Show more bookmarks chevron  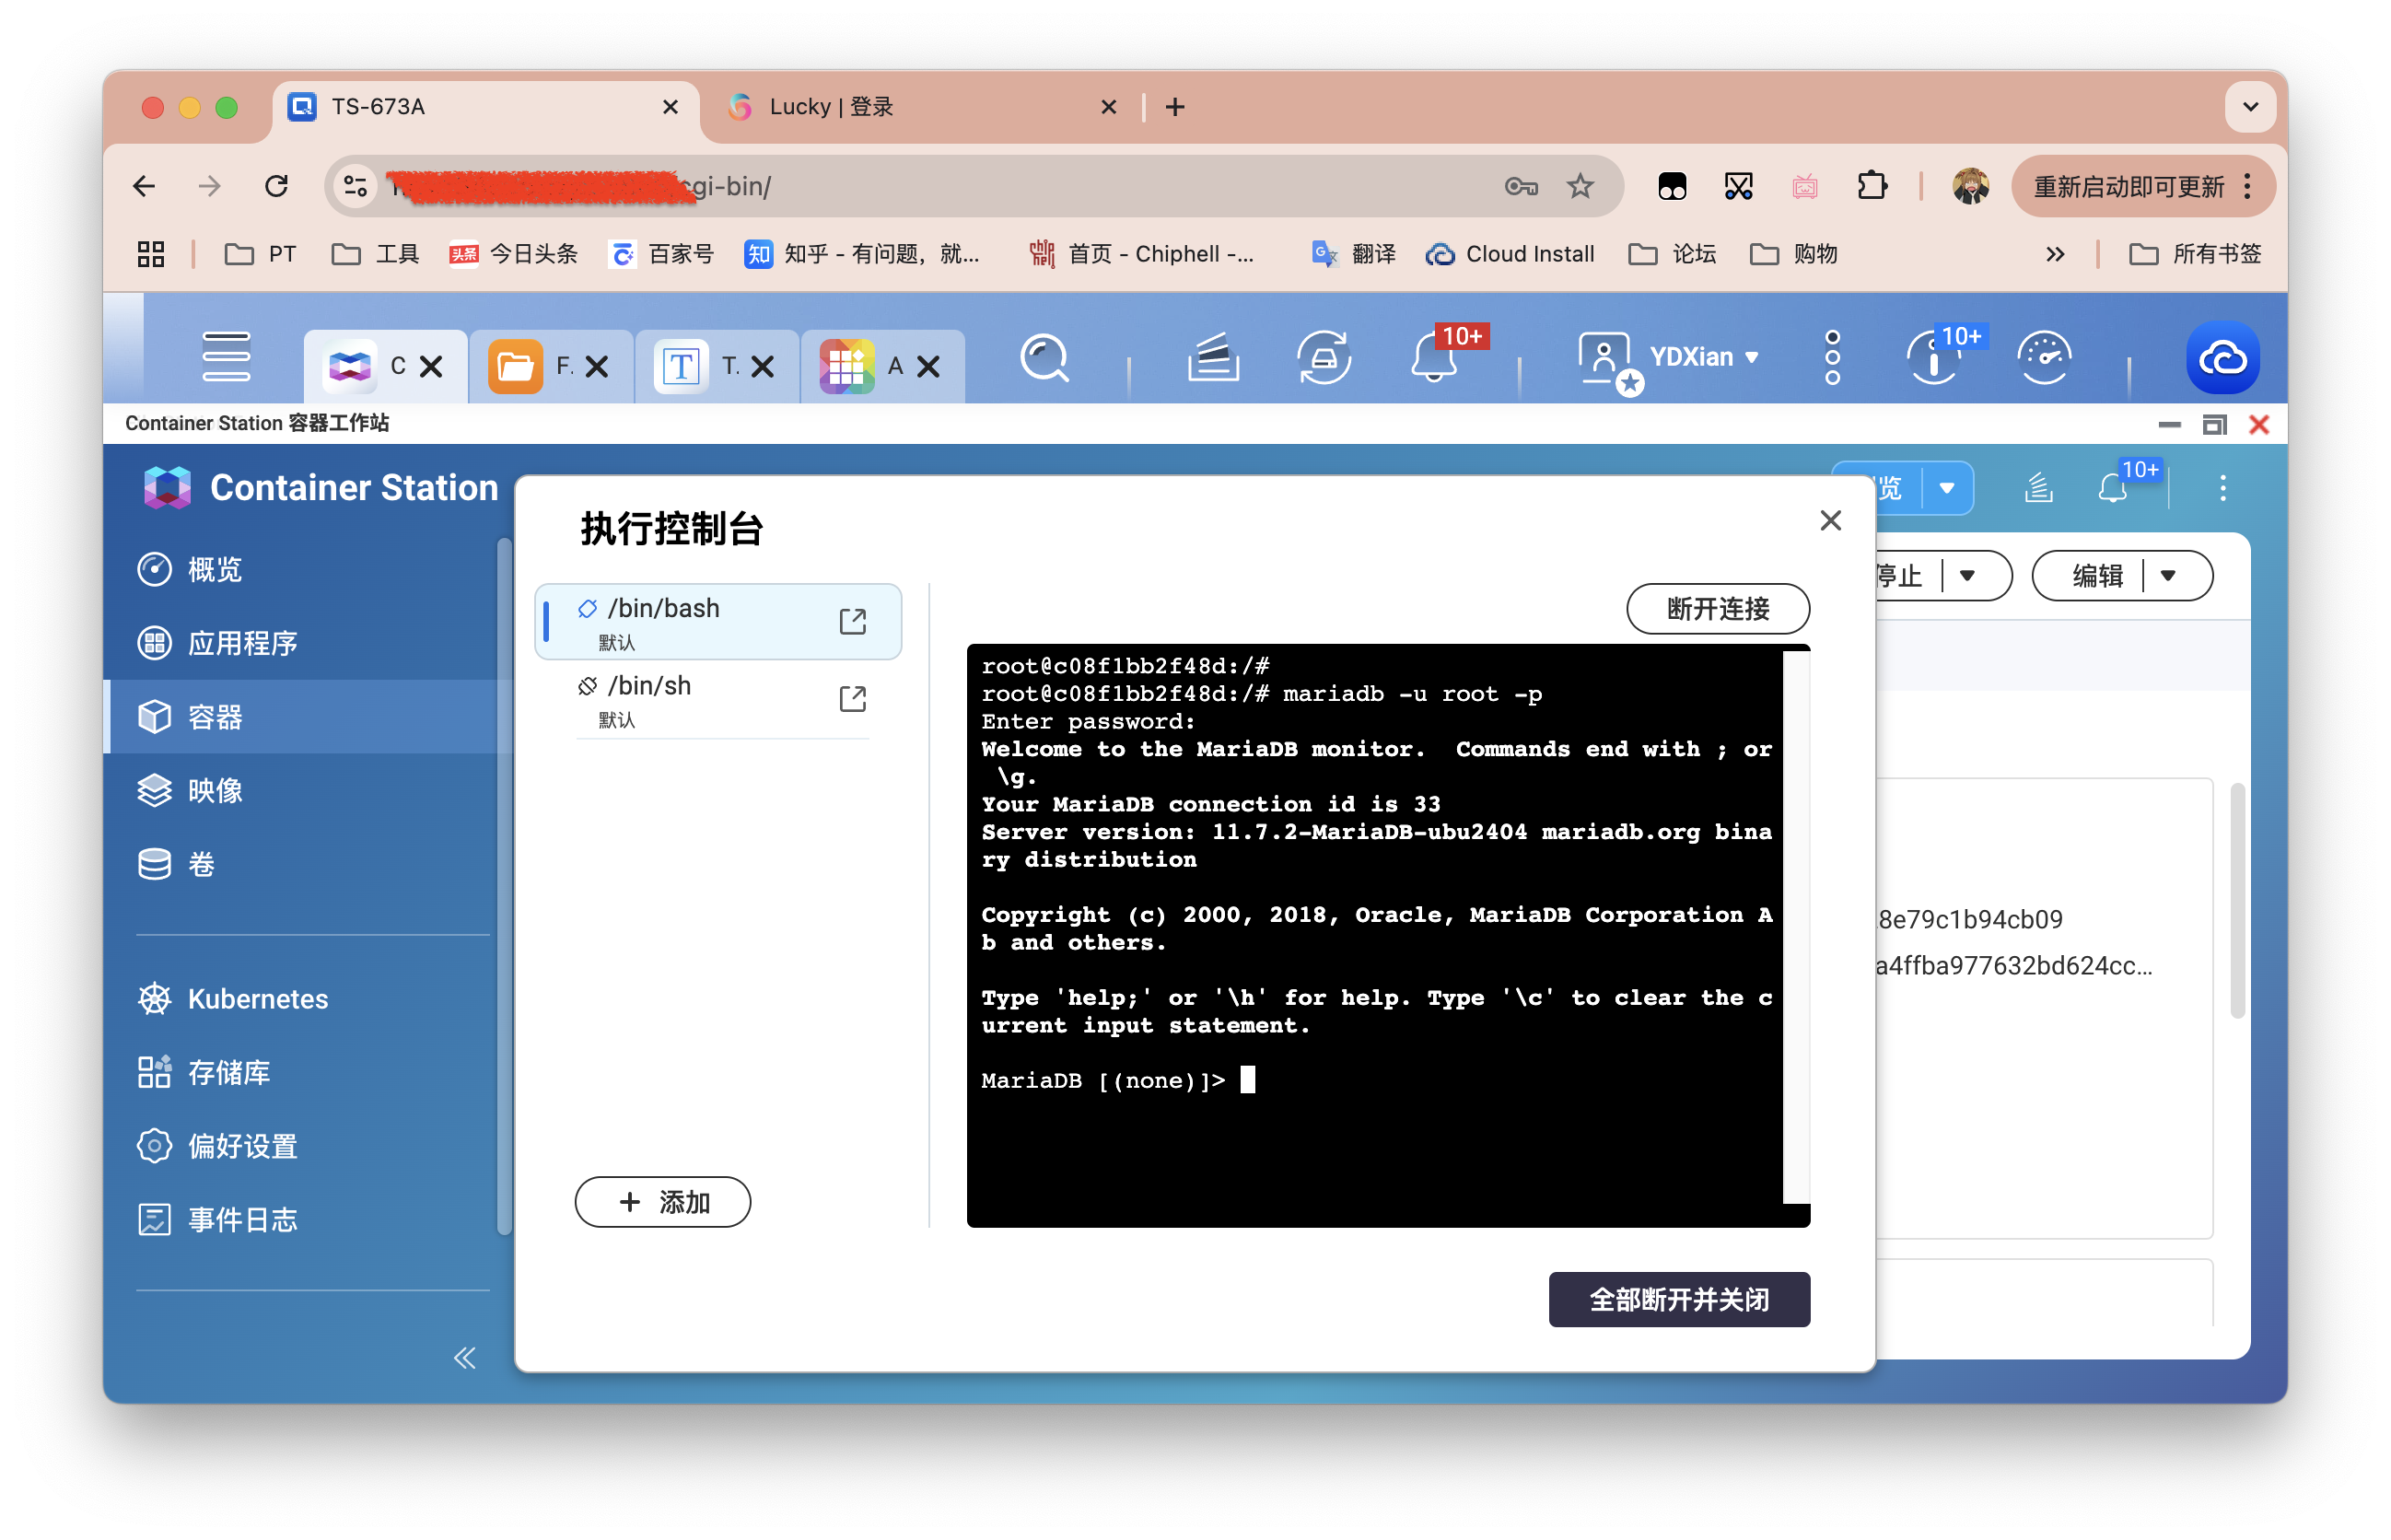click(x=2054, y=254)
